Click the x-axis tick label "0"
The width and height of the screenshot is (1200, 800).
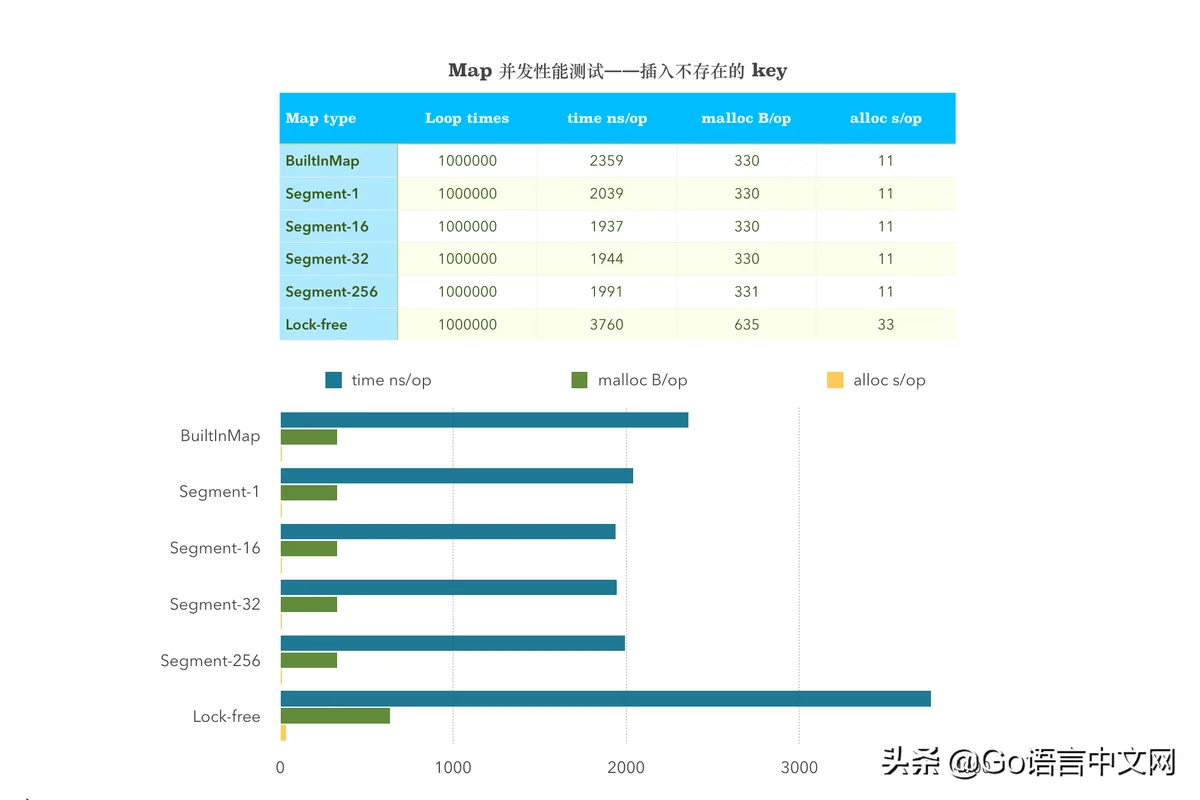pos(280,768)
